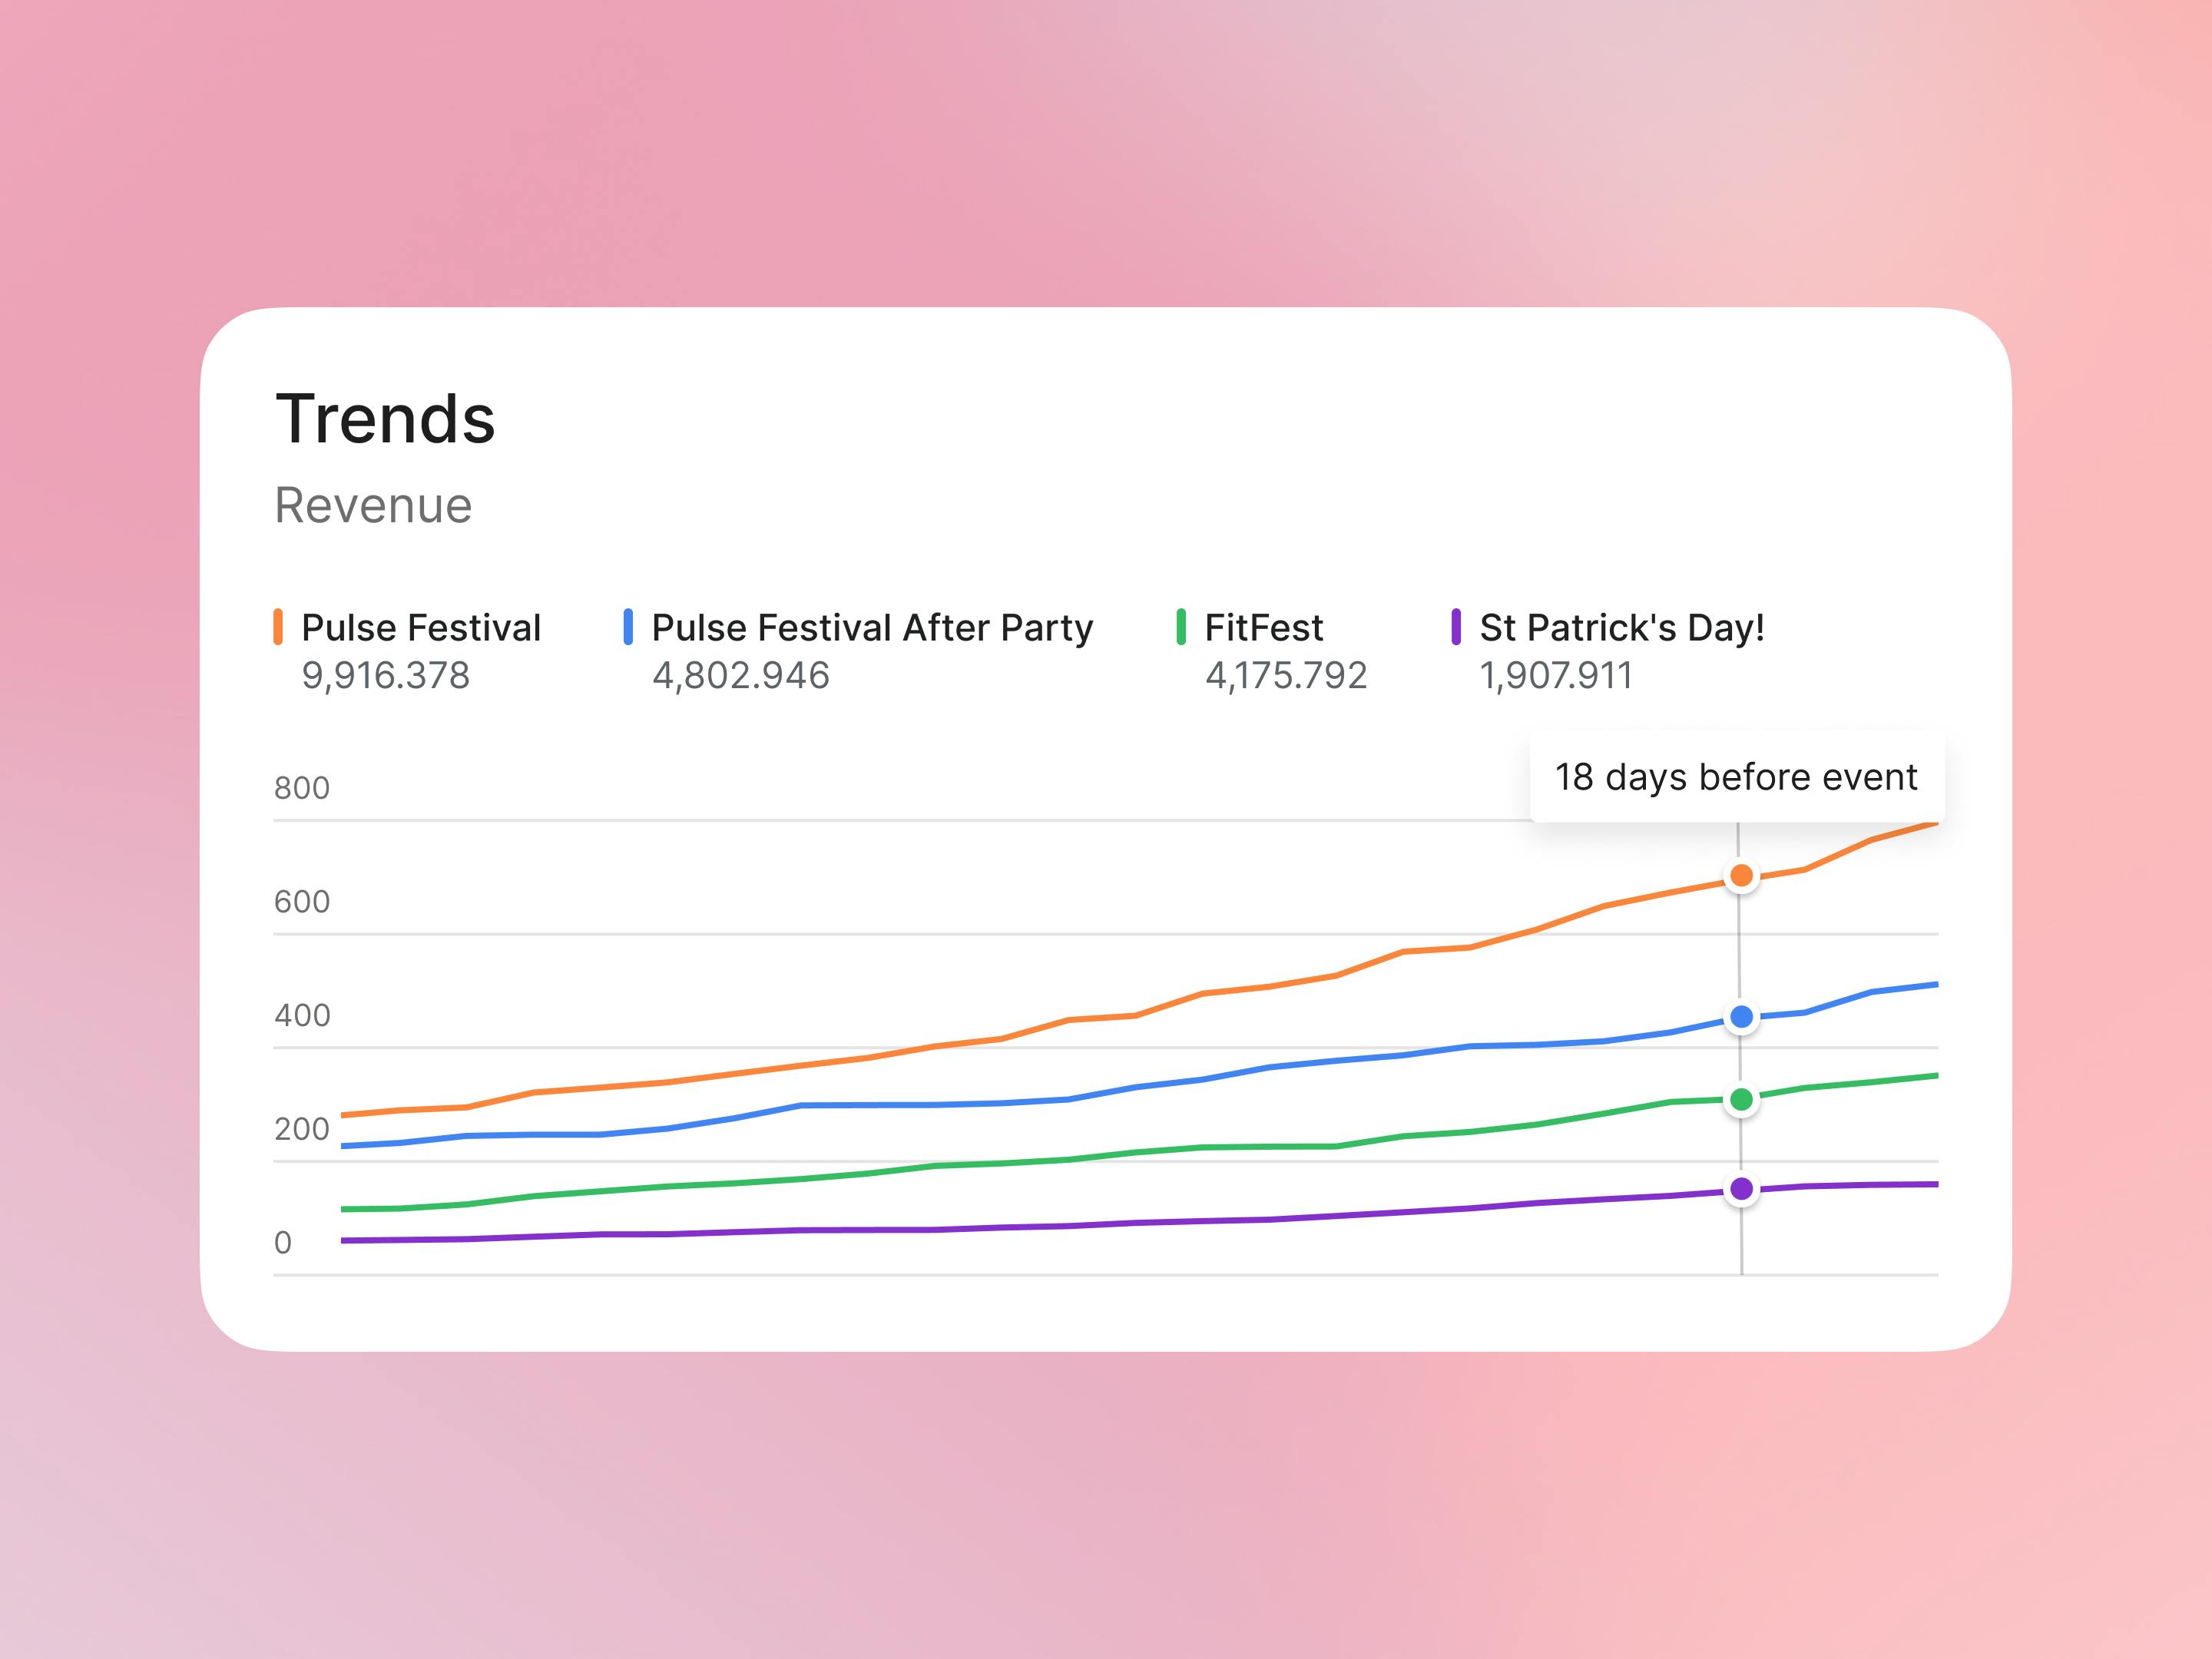Click the green FitFest data point

[1741, 1100]
